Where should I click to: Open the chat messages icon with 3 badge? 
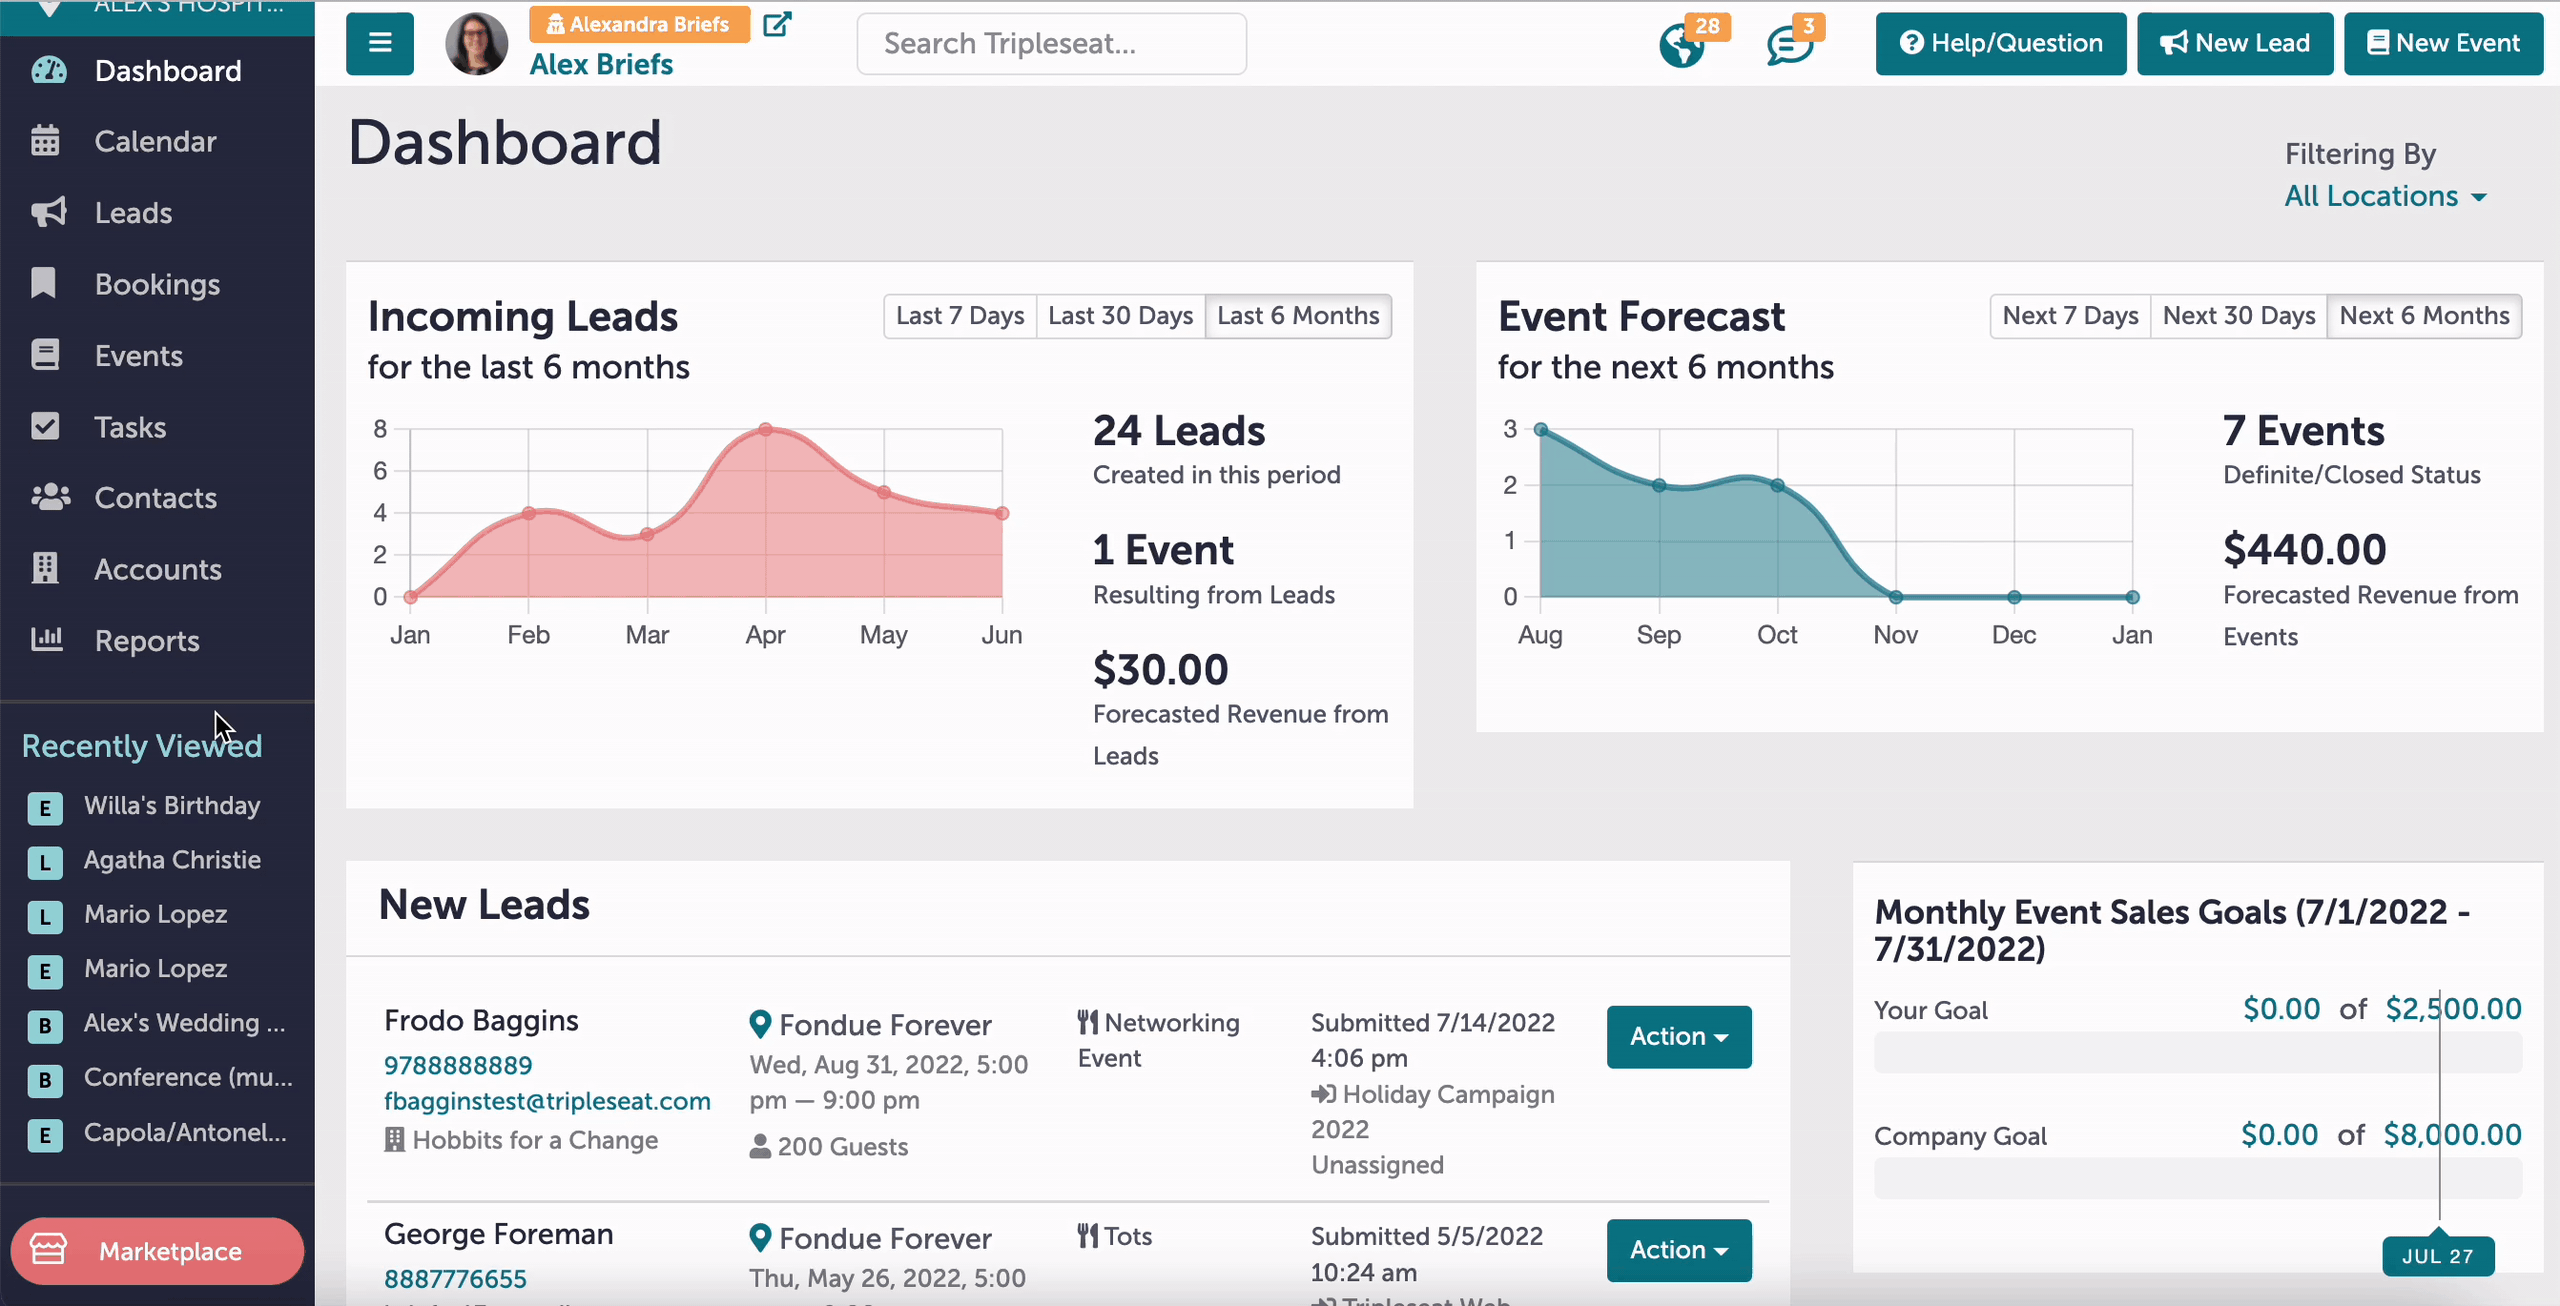click(x=1790, y=46)
